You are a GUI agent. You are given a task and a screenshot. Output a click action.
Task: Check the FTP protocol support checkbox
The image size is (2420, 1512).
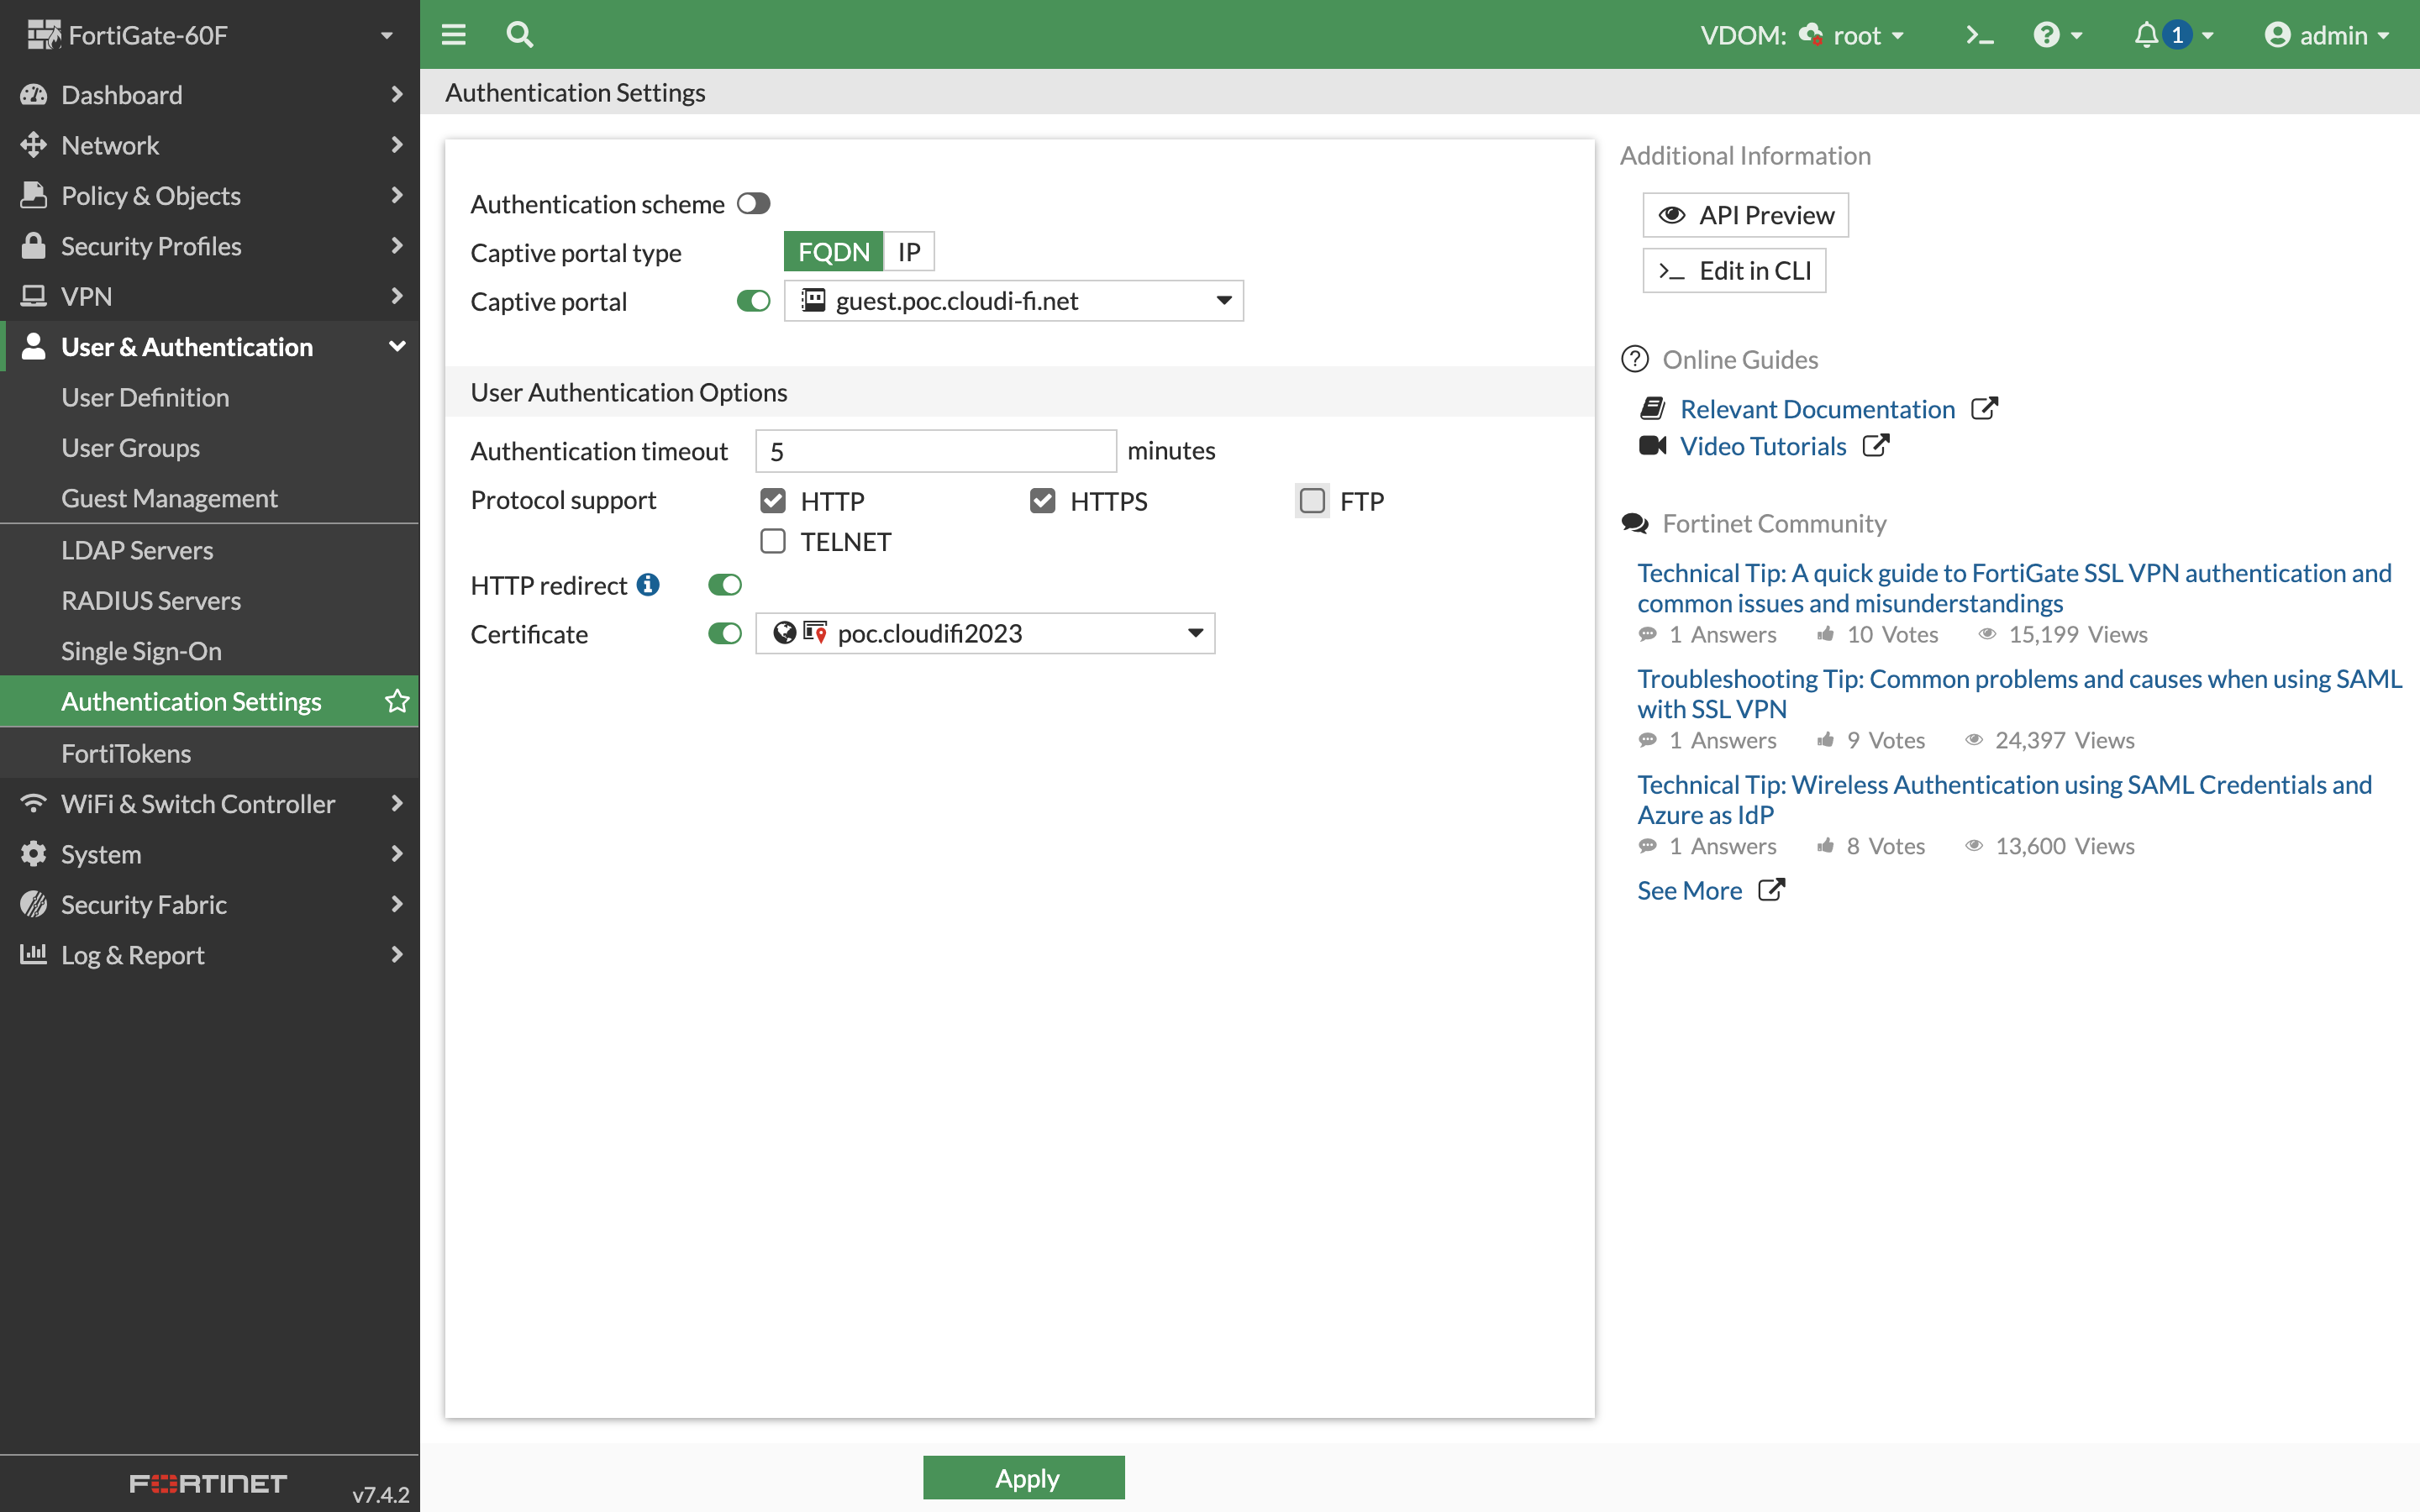[1311, 500]
